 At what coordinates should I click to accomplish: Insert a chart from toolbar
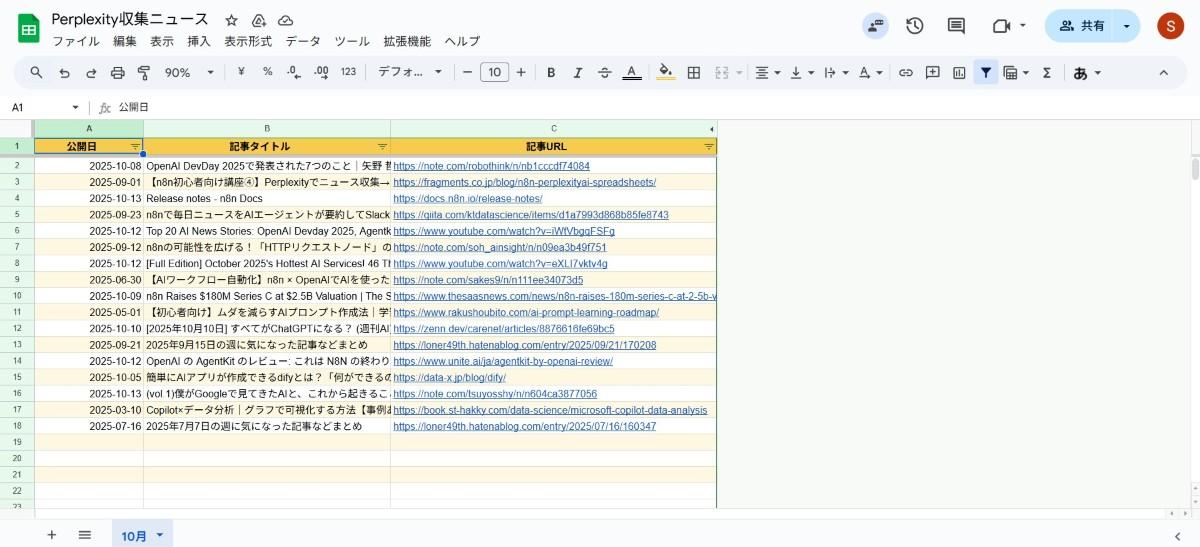click(959, 72)
